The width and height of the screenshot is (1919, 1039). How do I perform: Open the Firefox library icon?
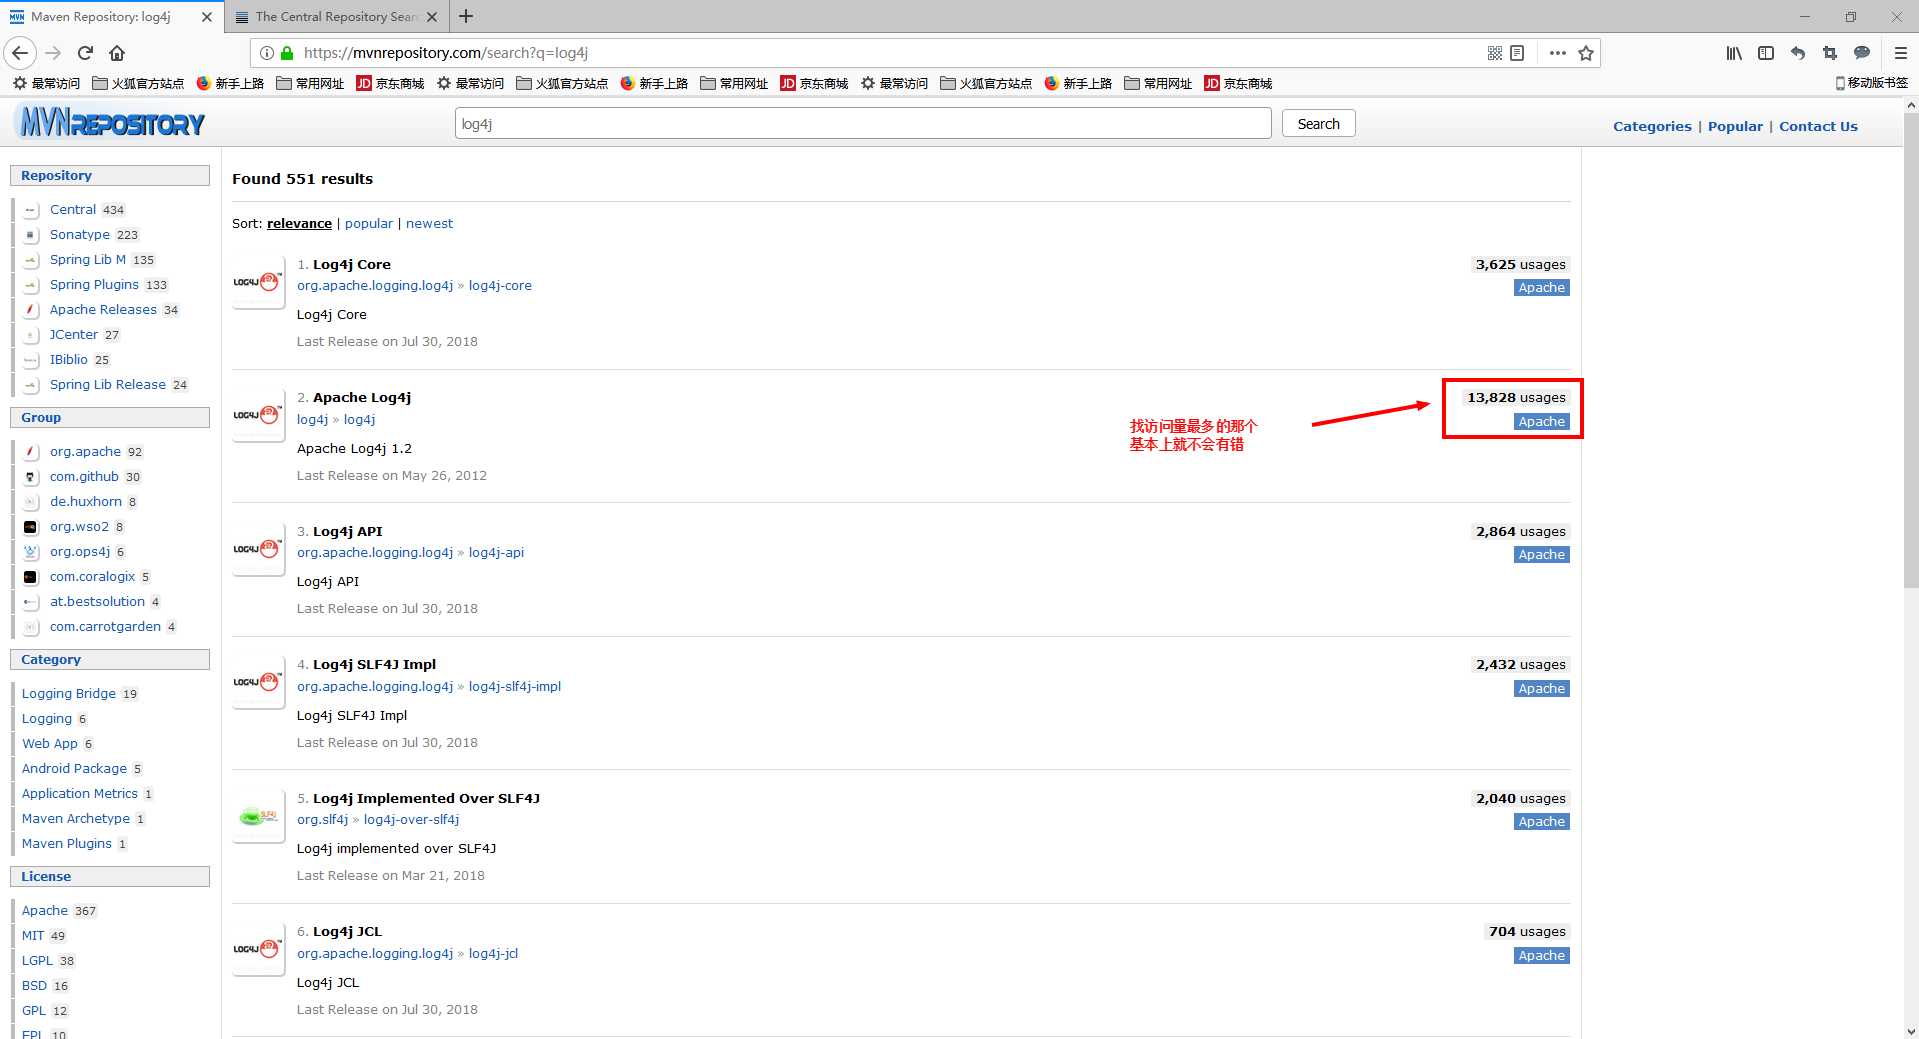(1734, 53)
